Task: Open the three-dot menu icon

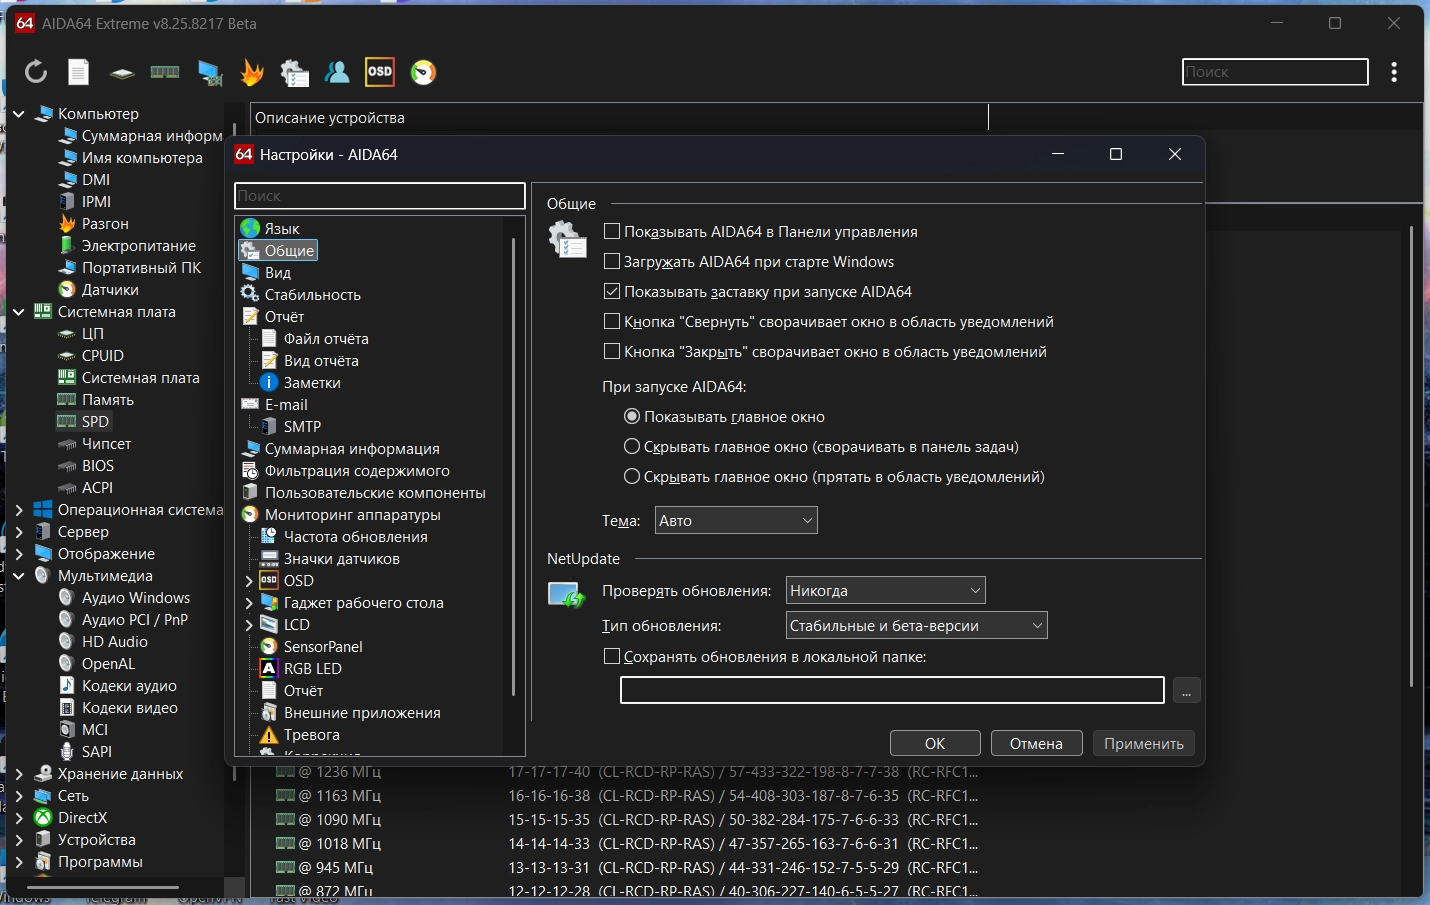Action: tap(1394, 72)
